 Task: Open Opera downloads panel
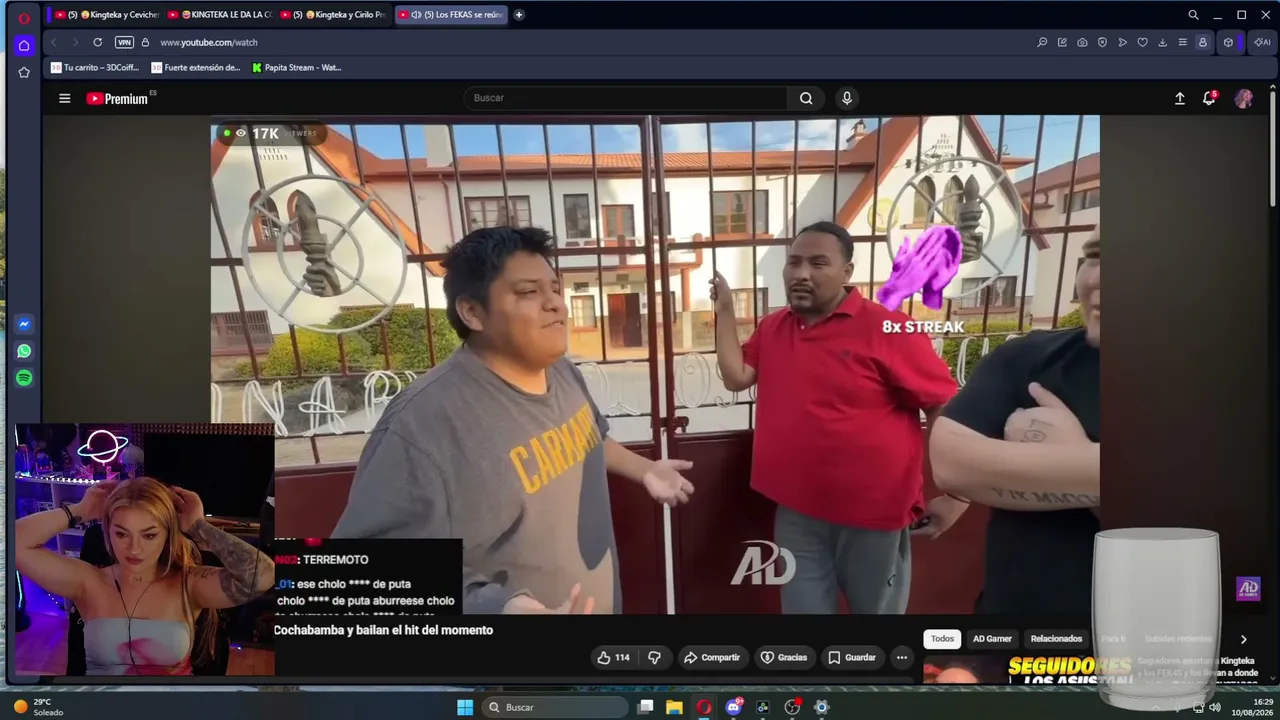click(x=1162, y=42)
